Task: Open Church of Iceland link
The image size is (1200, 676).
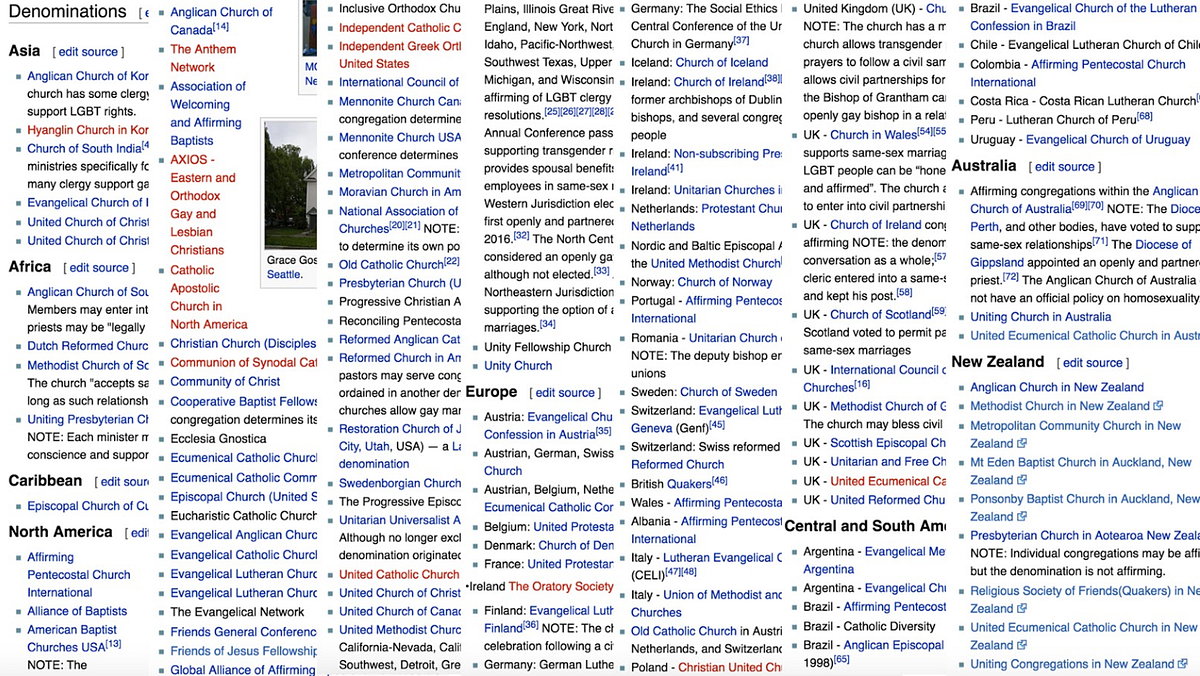Action: tap(722, 62)
